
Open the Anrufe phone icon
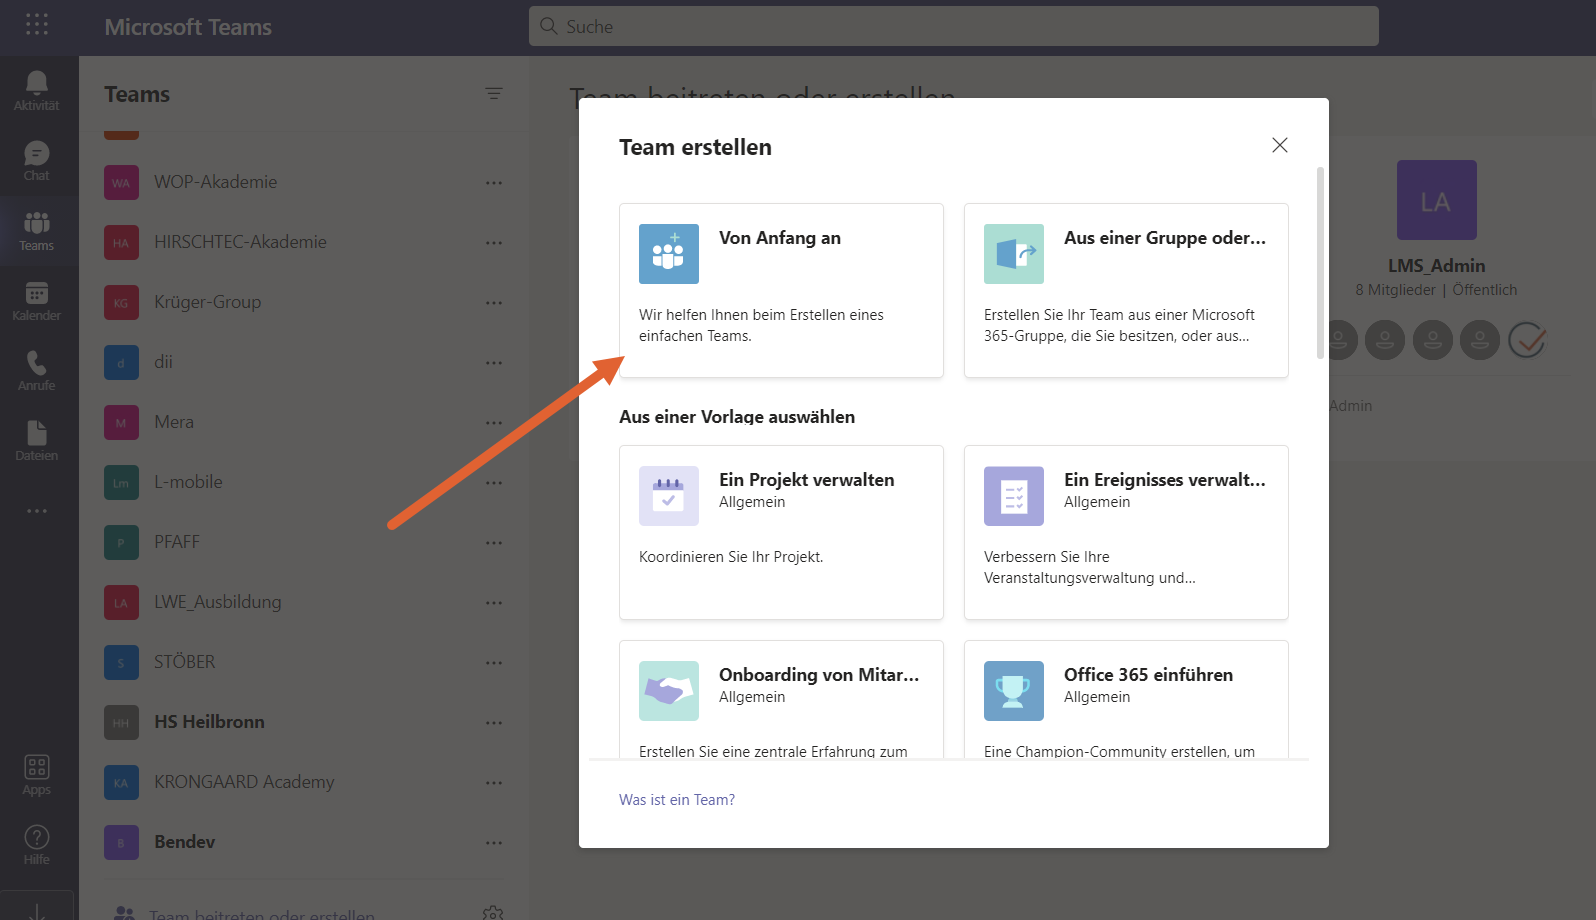(36, 370)
